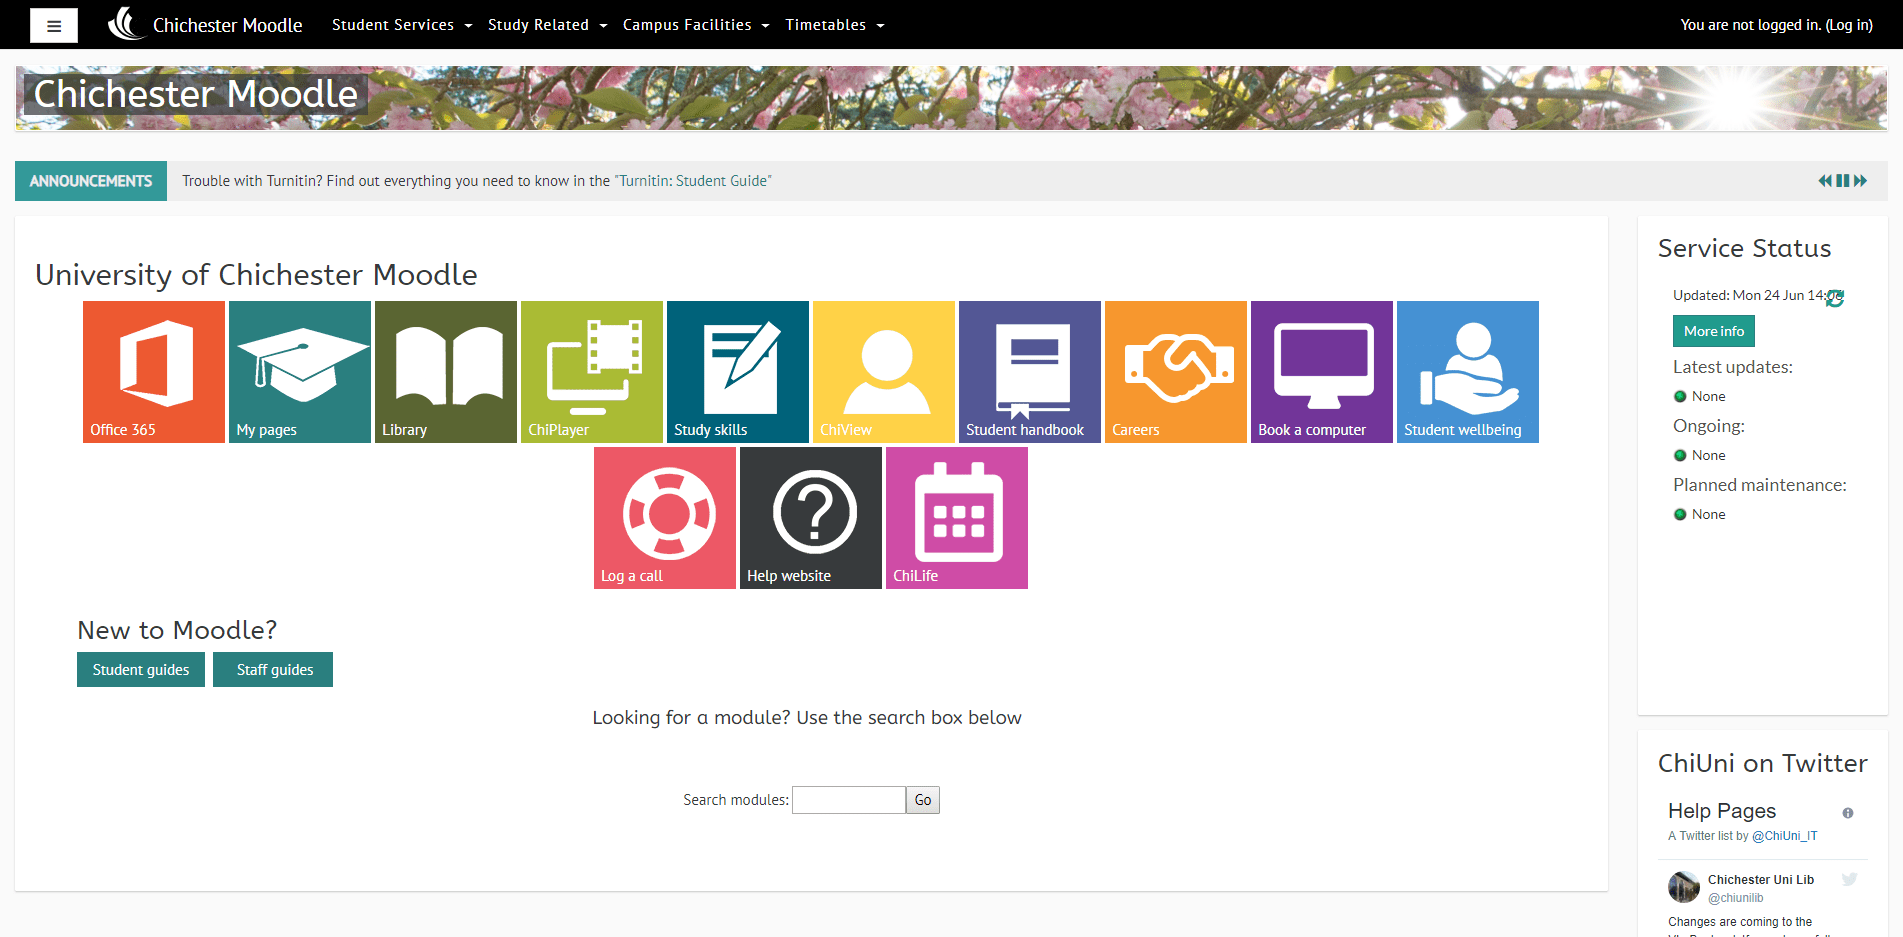Expand the Timetables menu
This screenshot has width=1903, height=937.
click(x=835, y=25)
